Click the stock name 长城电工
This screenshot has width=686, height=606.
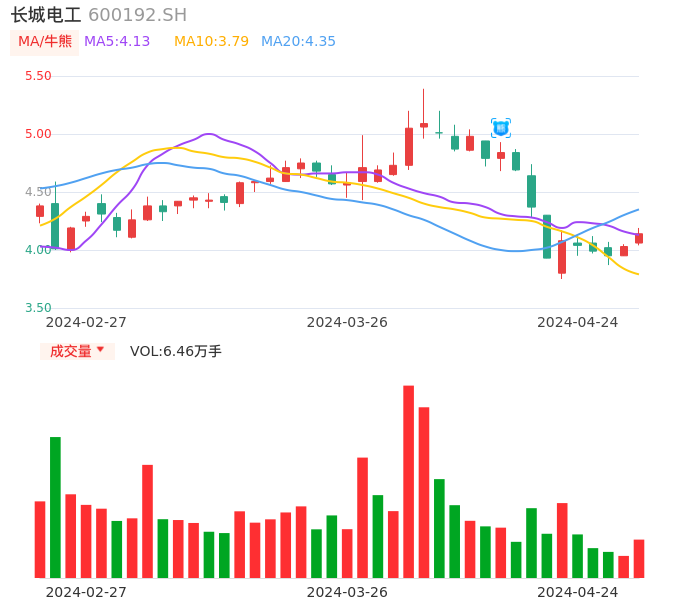point(46,15)
